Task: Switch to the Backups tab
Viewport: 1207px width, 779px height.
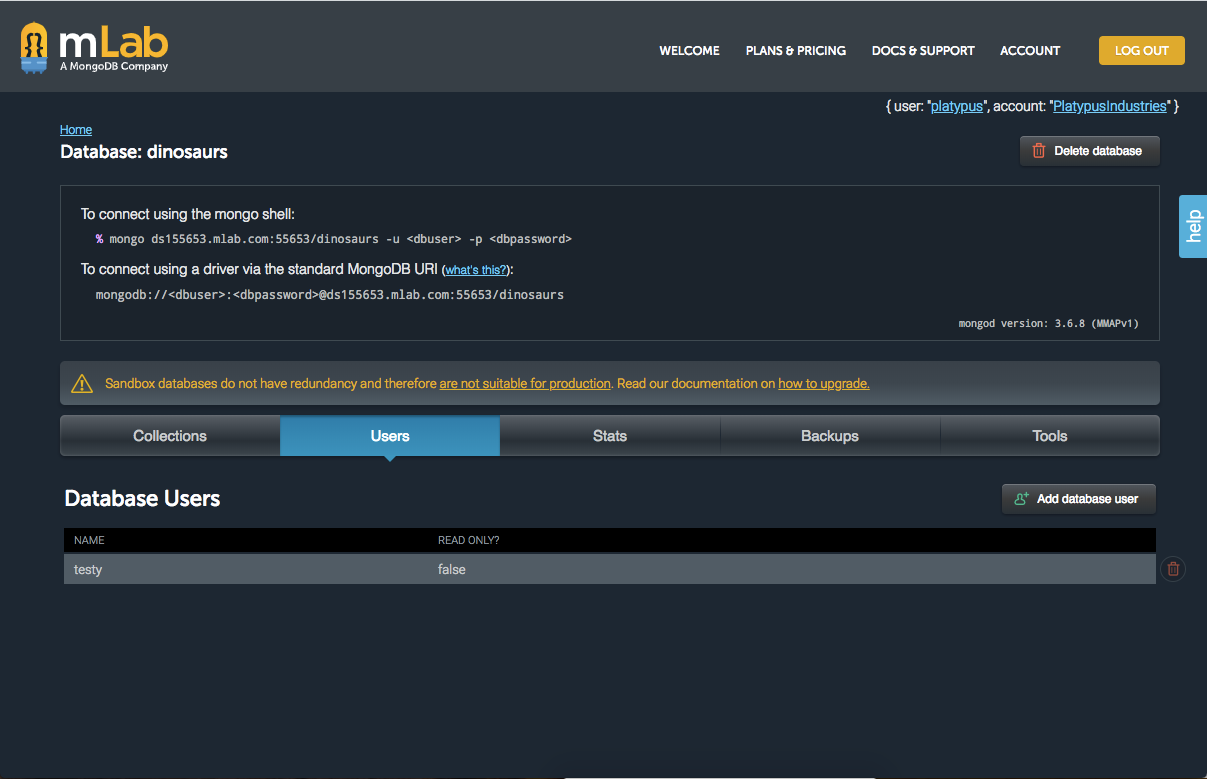Action: [x=830, y=435]
